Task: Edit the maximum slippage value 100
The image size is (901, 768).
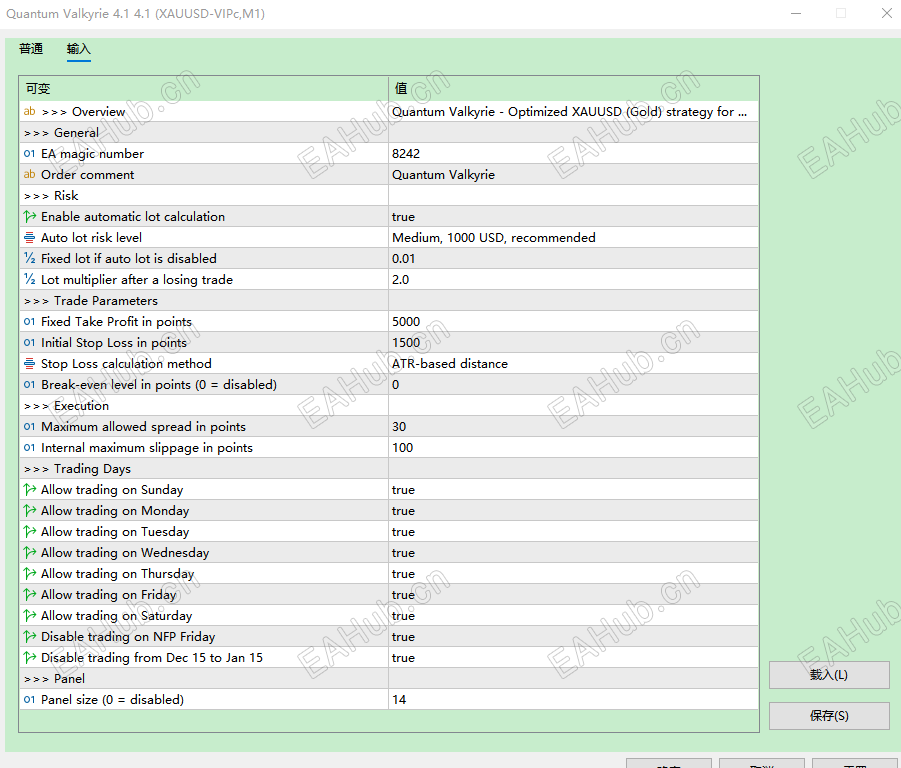Action: click(573, 447)
